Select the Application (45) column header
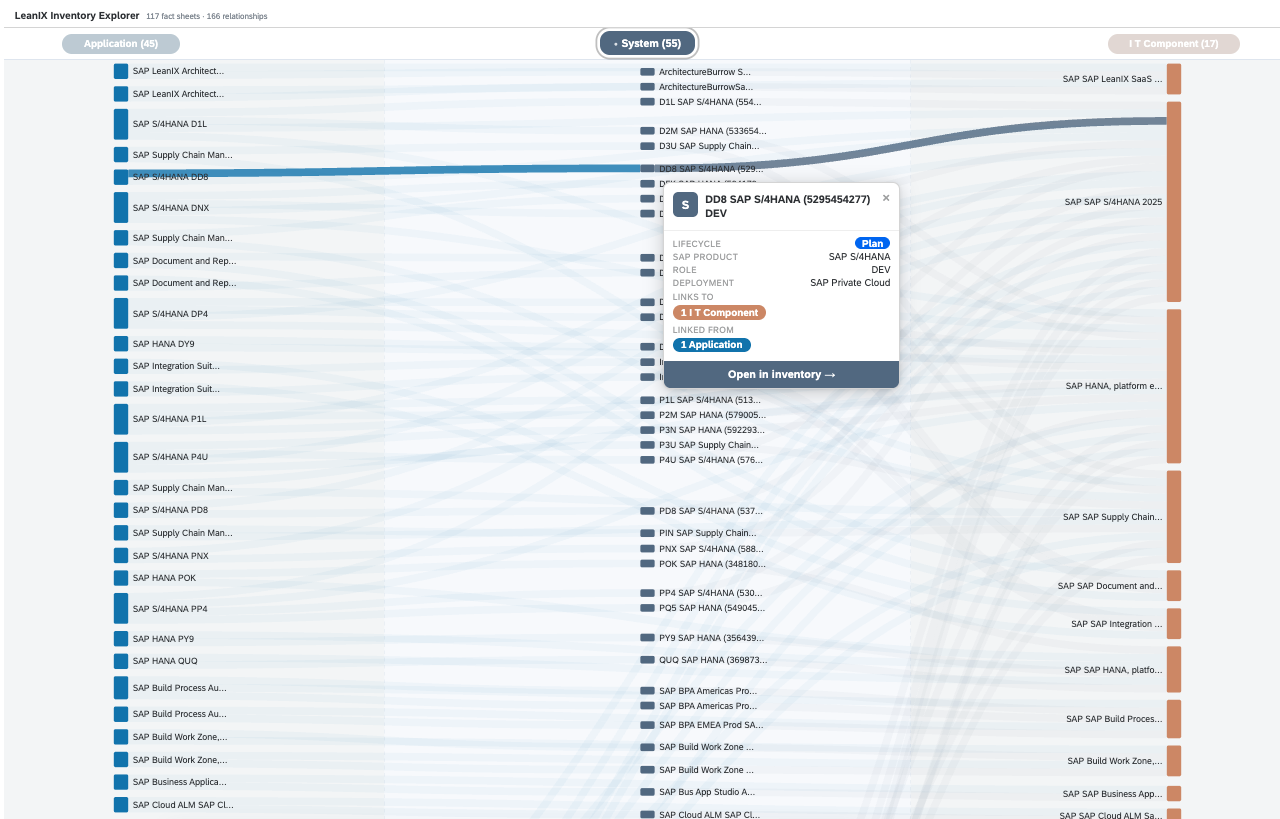1280x819 pixels. (x=121, y=44)
